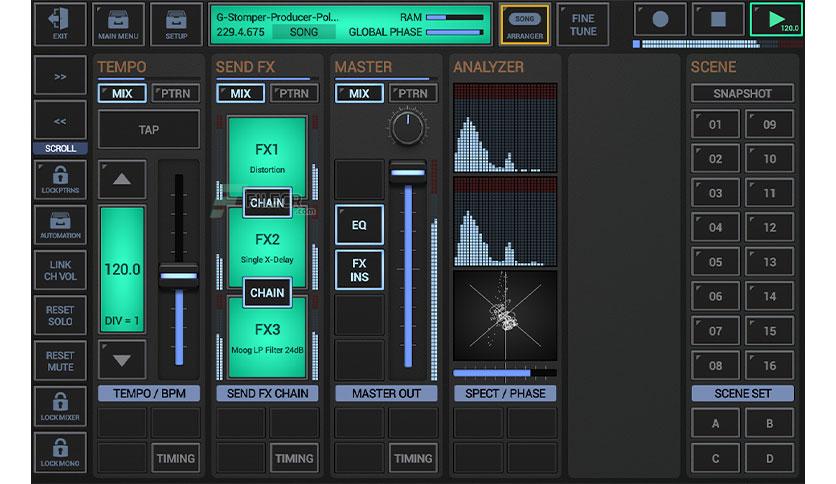Decrease tempo with the down arrow
The height and width of the screenshot is (484, 836).
122,360
